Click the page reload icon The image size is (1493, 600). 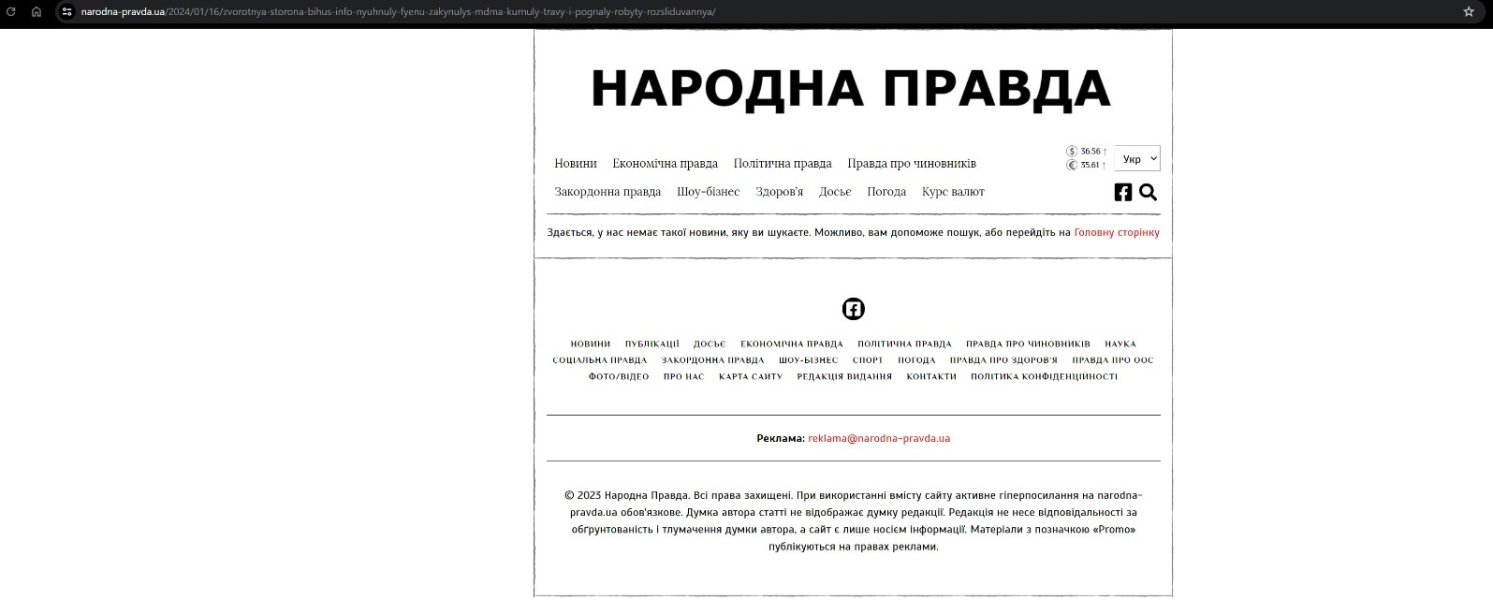click(11, 11)
